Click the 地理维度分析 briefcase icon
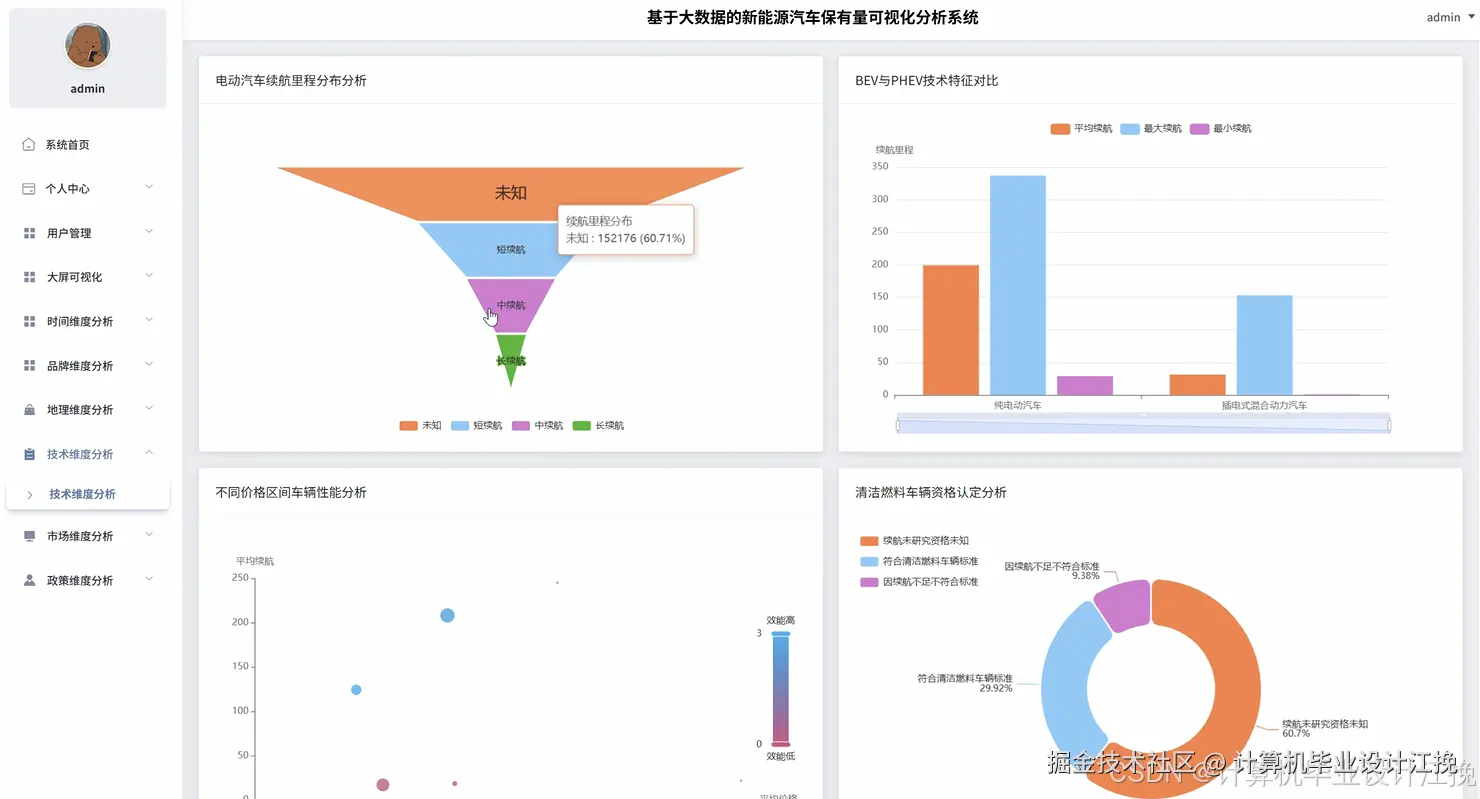Viewport: 1480px width, 799px height. [x=28, y=409]
